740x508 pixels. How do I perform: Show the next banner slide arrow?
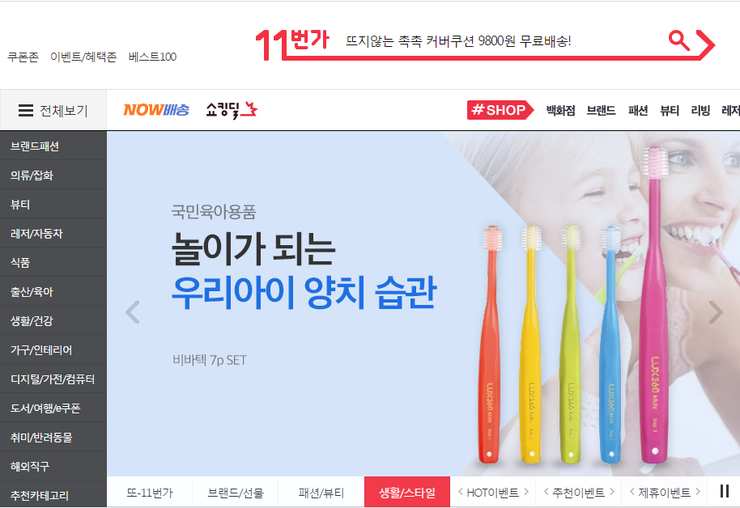point(715,312)
